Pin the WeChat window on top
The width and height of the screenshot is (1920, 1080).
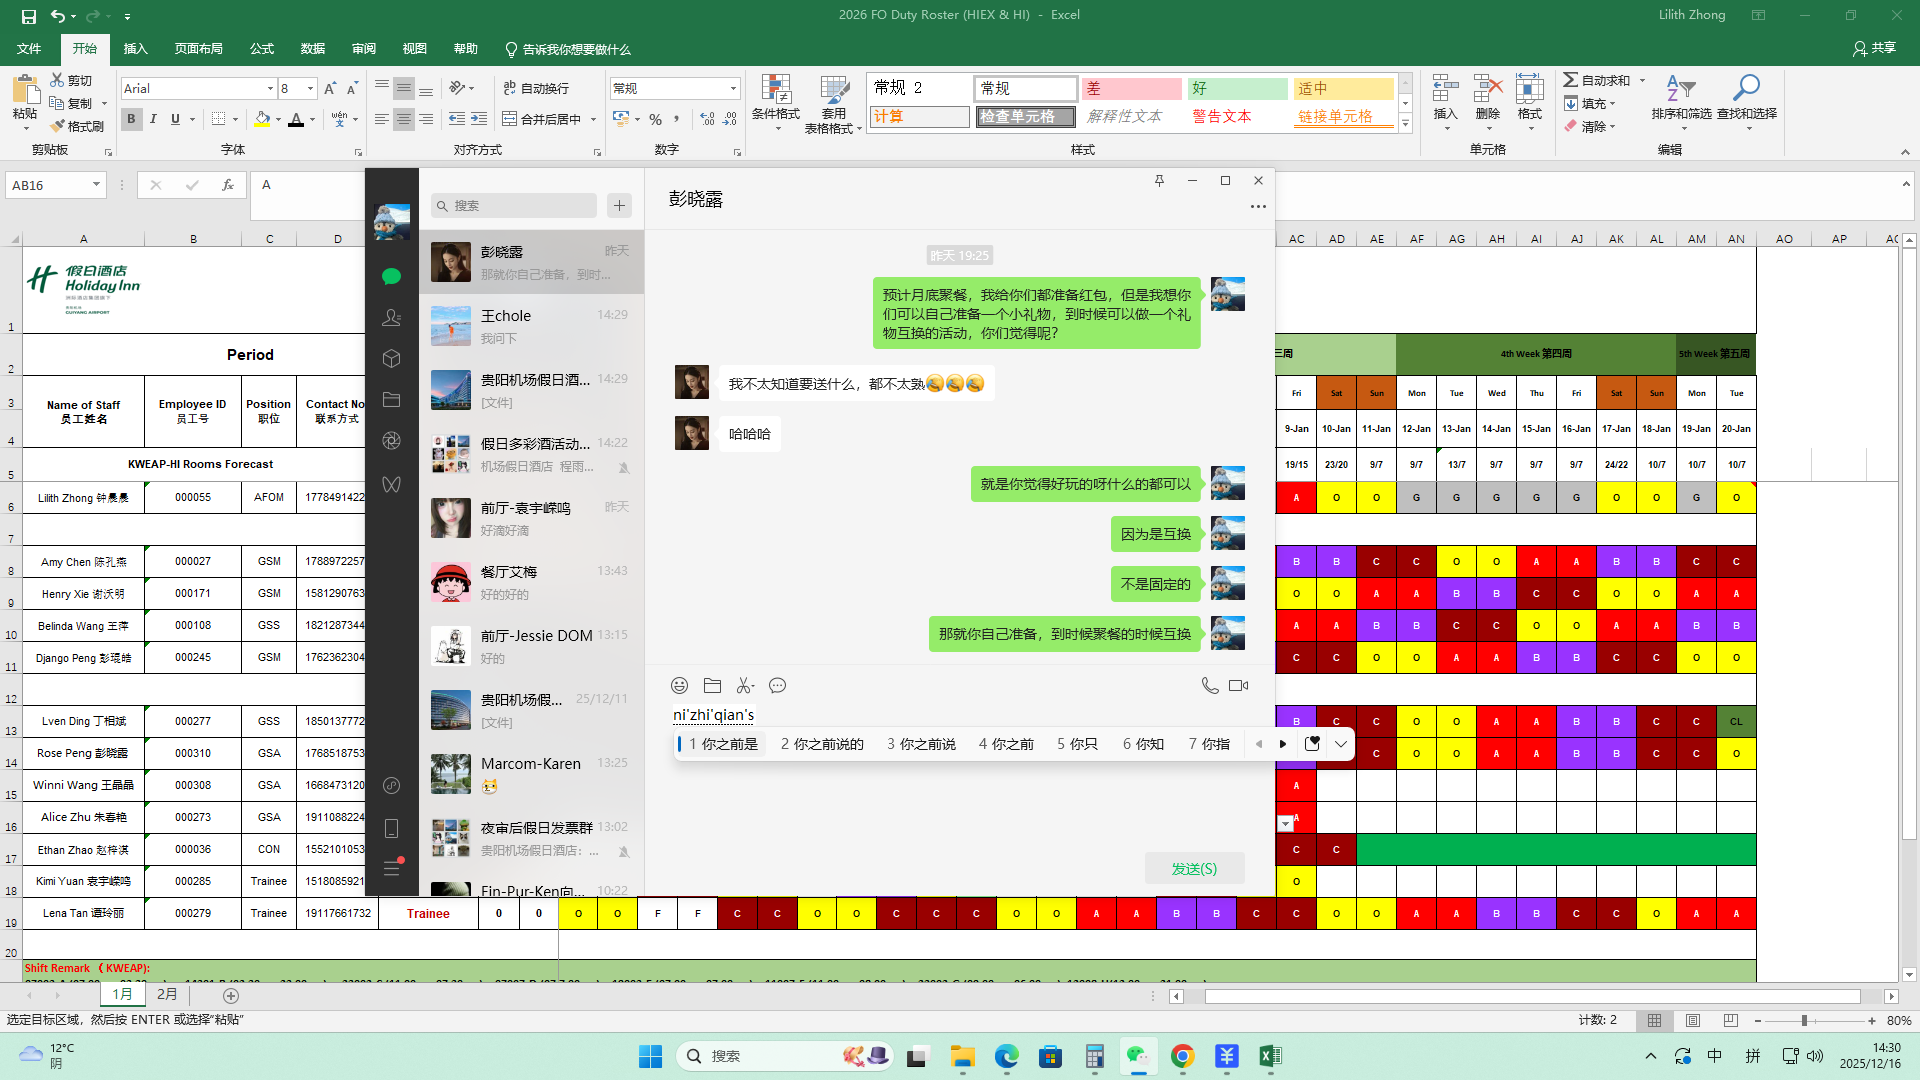tap(1159, 181)
